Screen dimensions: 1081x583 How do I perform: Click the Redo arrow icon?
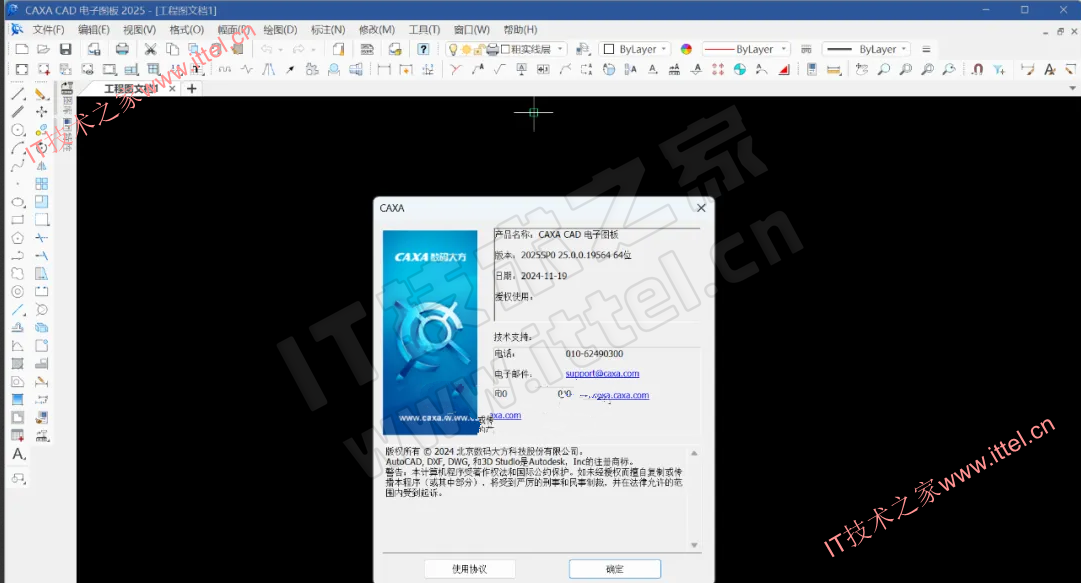pyautogui.click(x=299, y=49)
